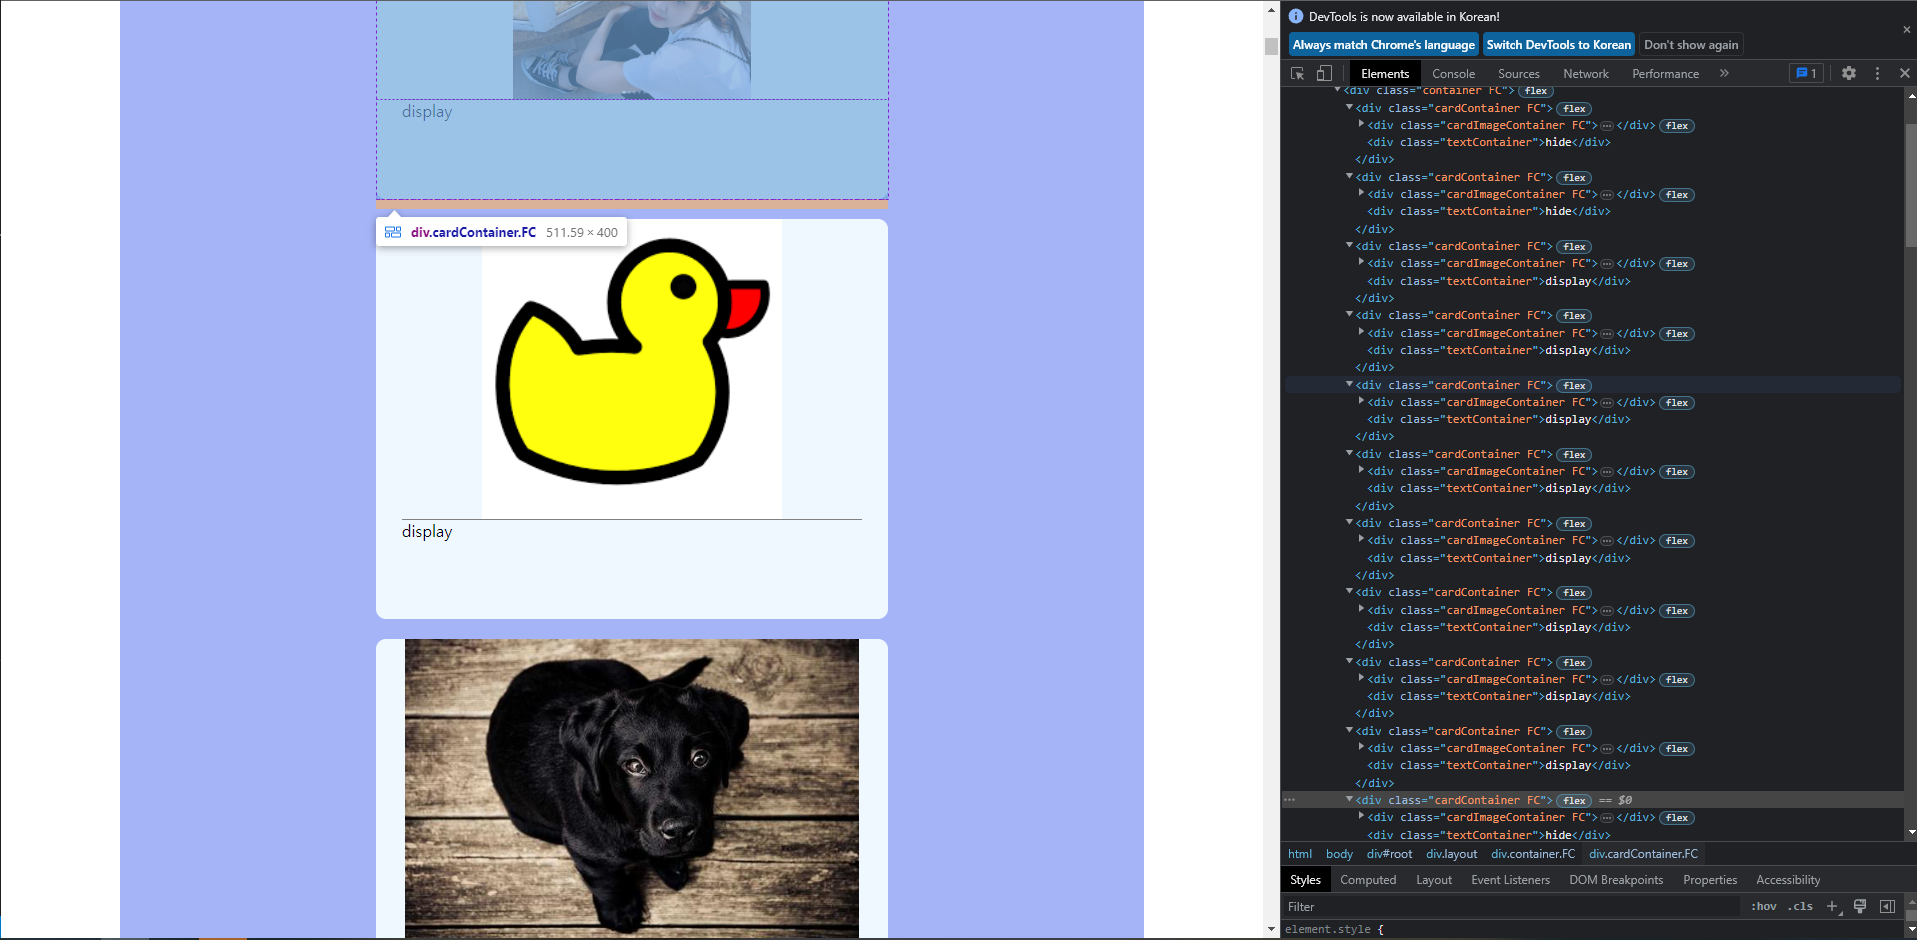The width and height of the screenshot is (1917, 940).
Task: Toggle flex badge on cardImageContainer below $0 row
Action: pyautogui.click(x=1677, y=818)
